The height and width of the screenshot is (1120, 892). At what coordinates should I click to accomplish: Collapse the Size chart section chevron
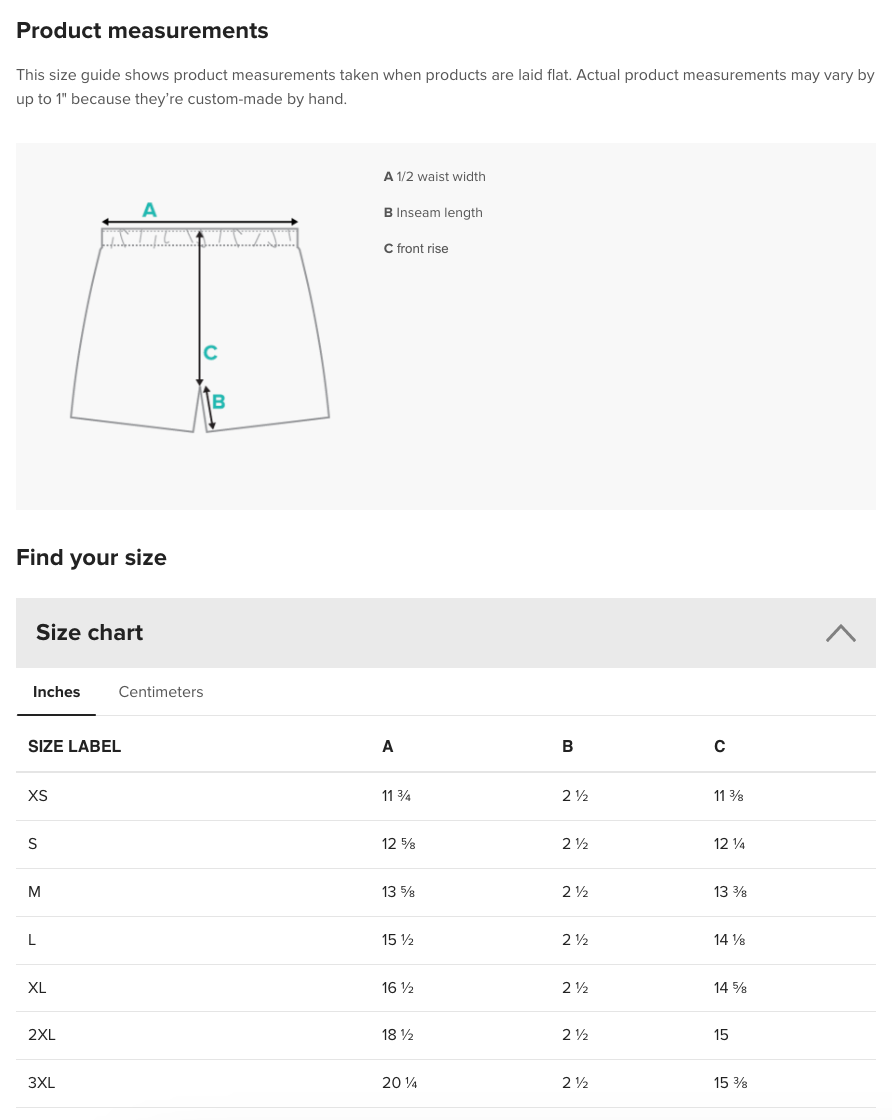tap(840, 633)
